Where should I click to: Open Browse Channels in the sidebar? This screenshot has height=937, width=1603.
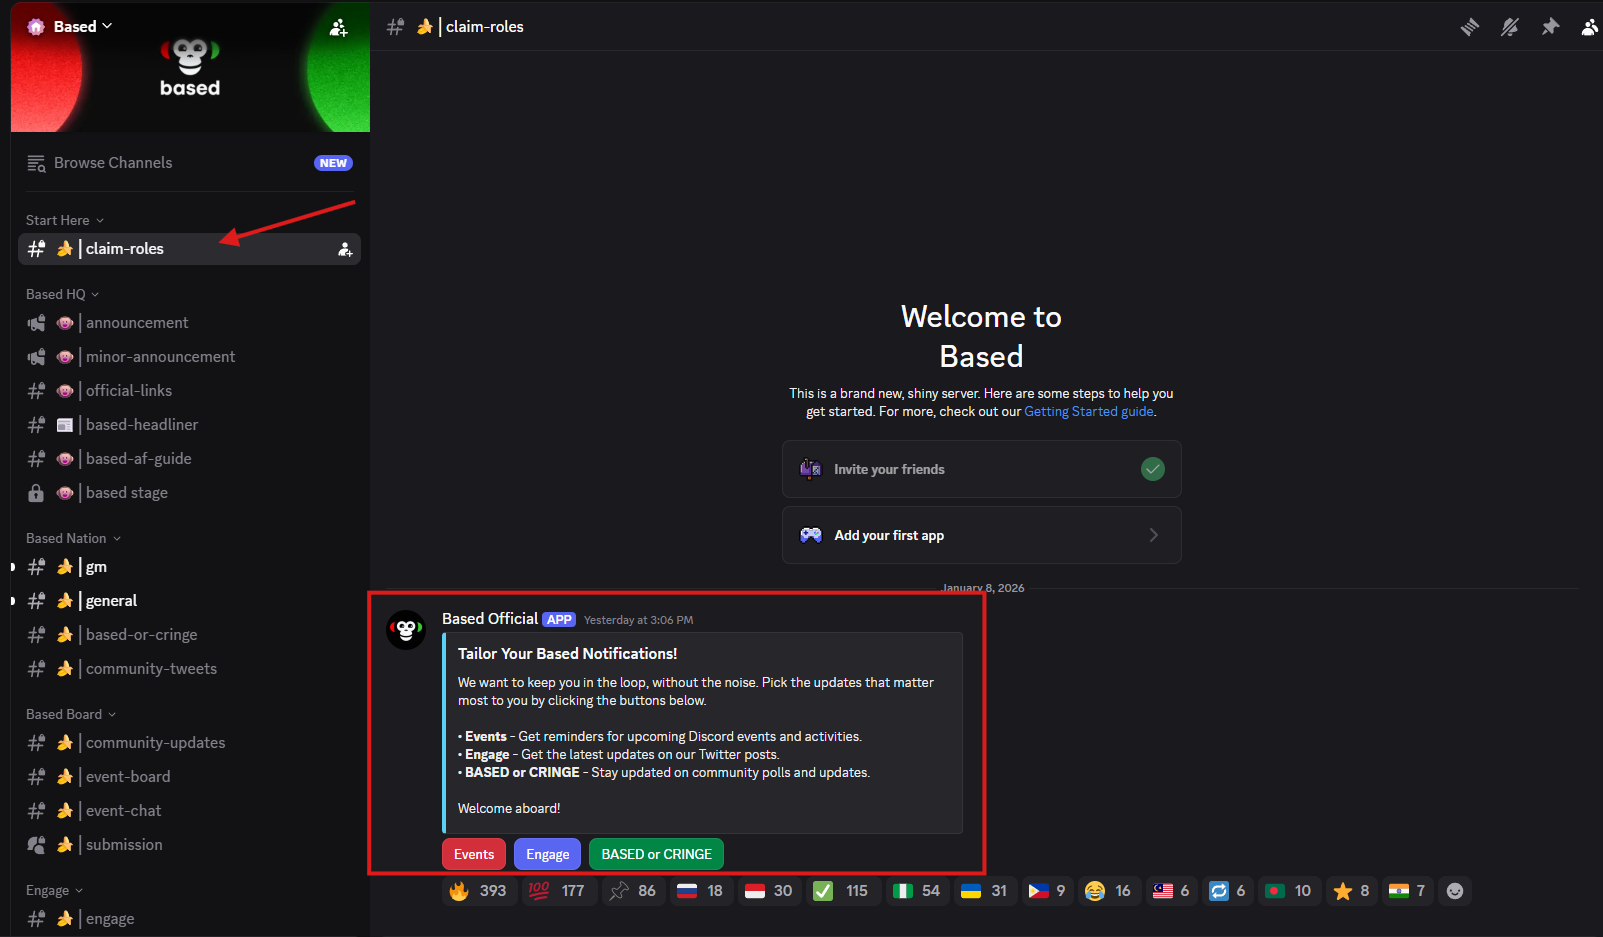[x=113, y=163]
